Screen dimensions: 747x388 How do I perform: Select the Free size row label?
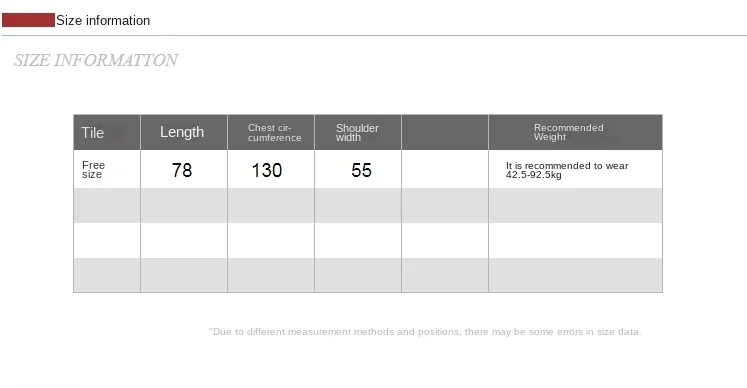click(x=93, y=170)
